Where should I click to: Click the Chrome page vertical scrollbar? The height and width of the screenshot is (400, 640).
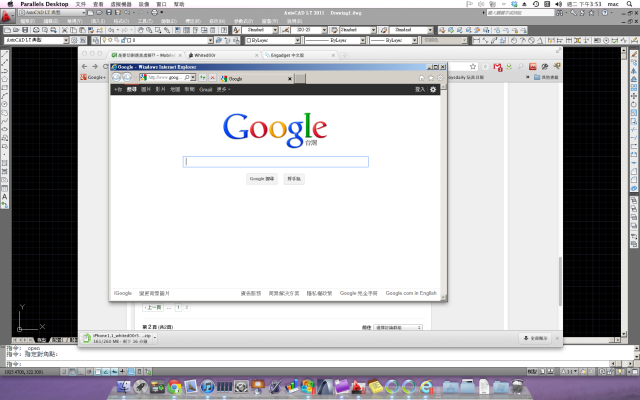click(x=560, y=282)
